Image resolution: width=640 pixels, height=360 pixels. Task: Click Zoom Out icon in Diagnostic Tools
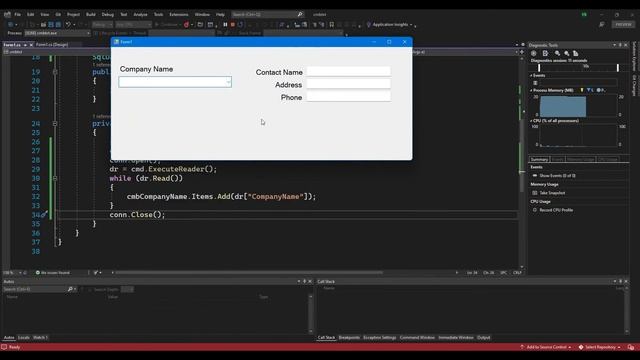coord(567,53)
